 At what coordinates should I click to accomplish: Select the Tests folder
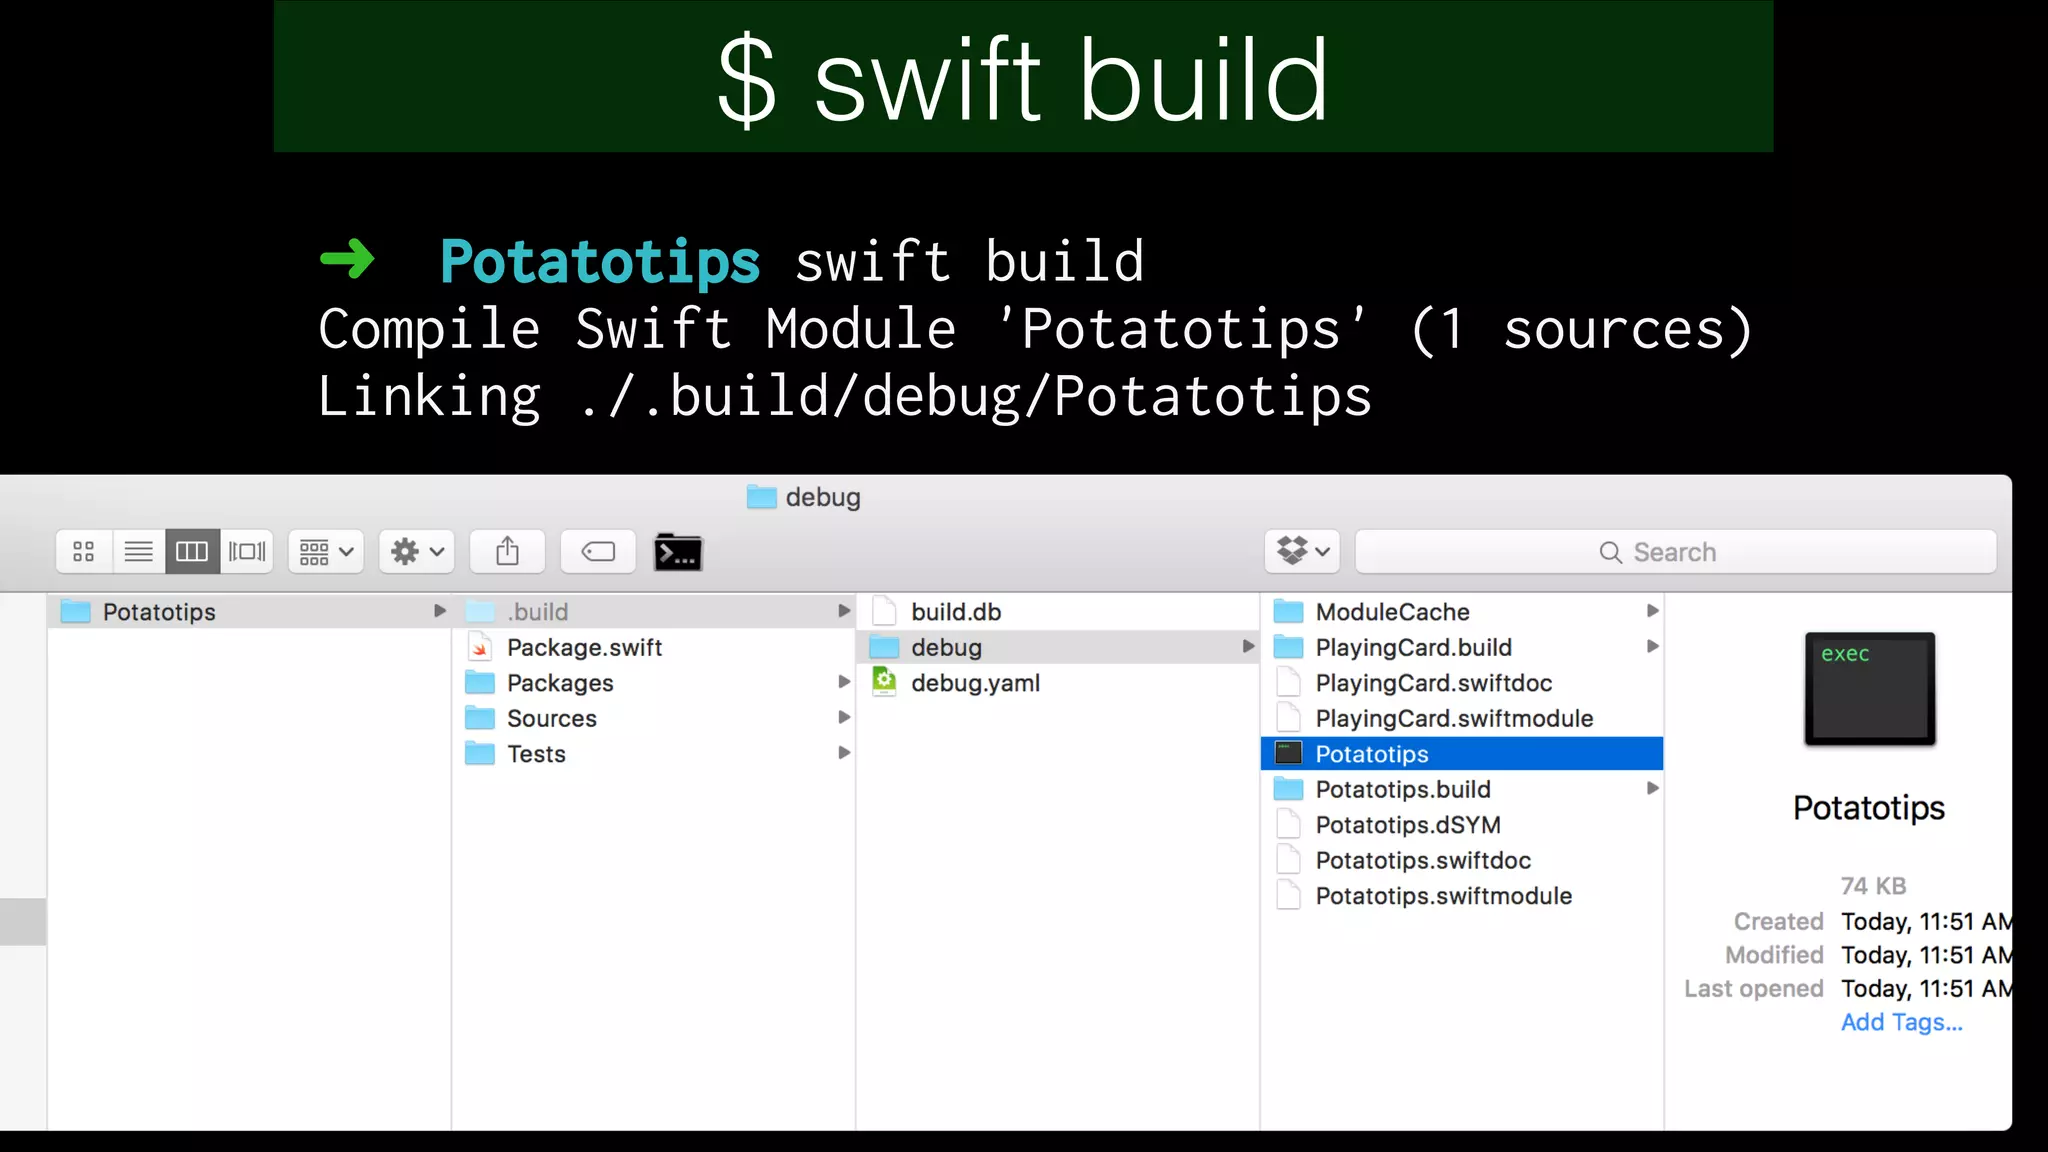[654, 753]
